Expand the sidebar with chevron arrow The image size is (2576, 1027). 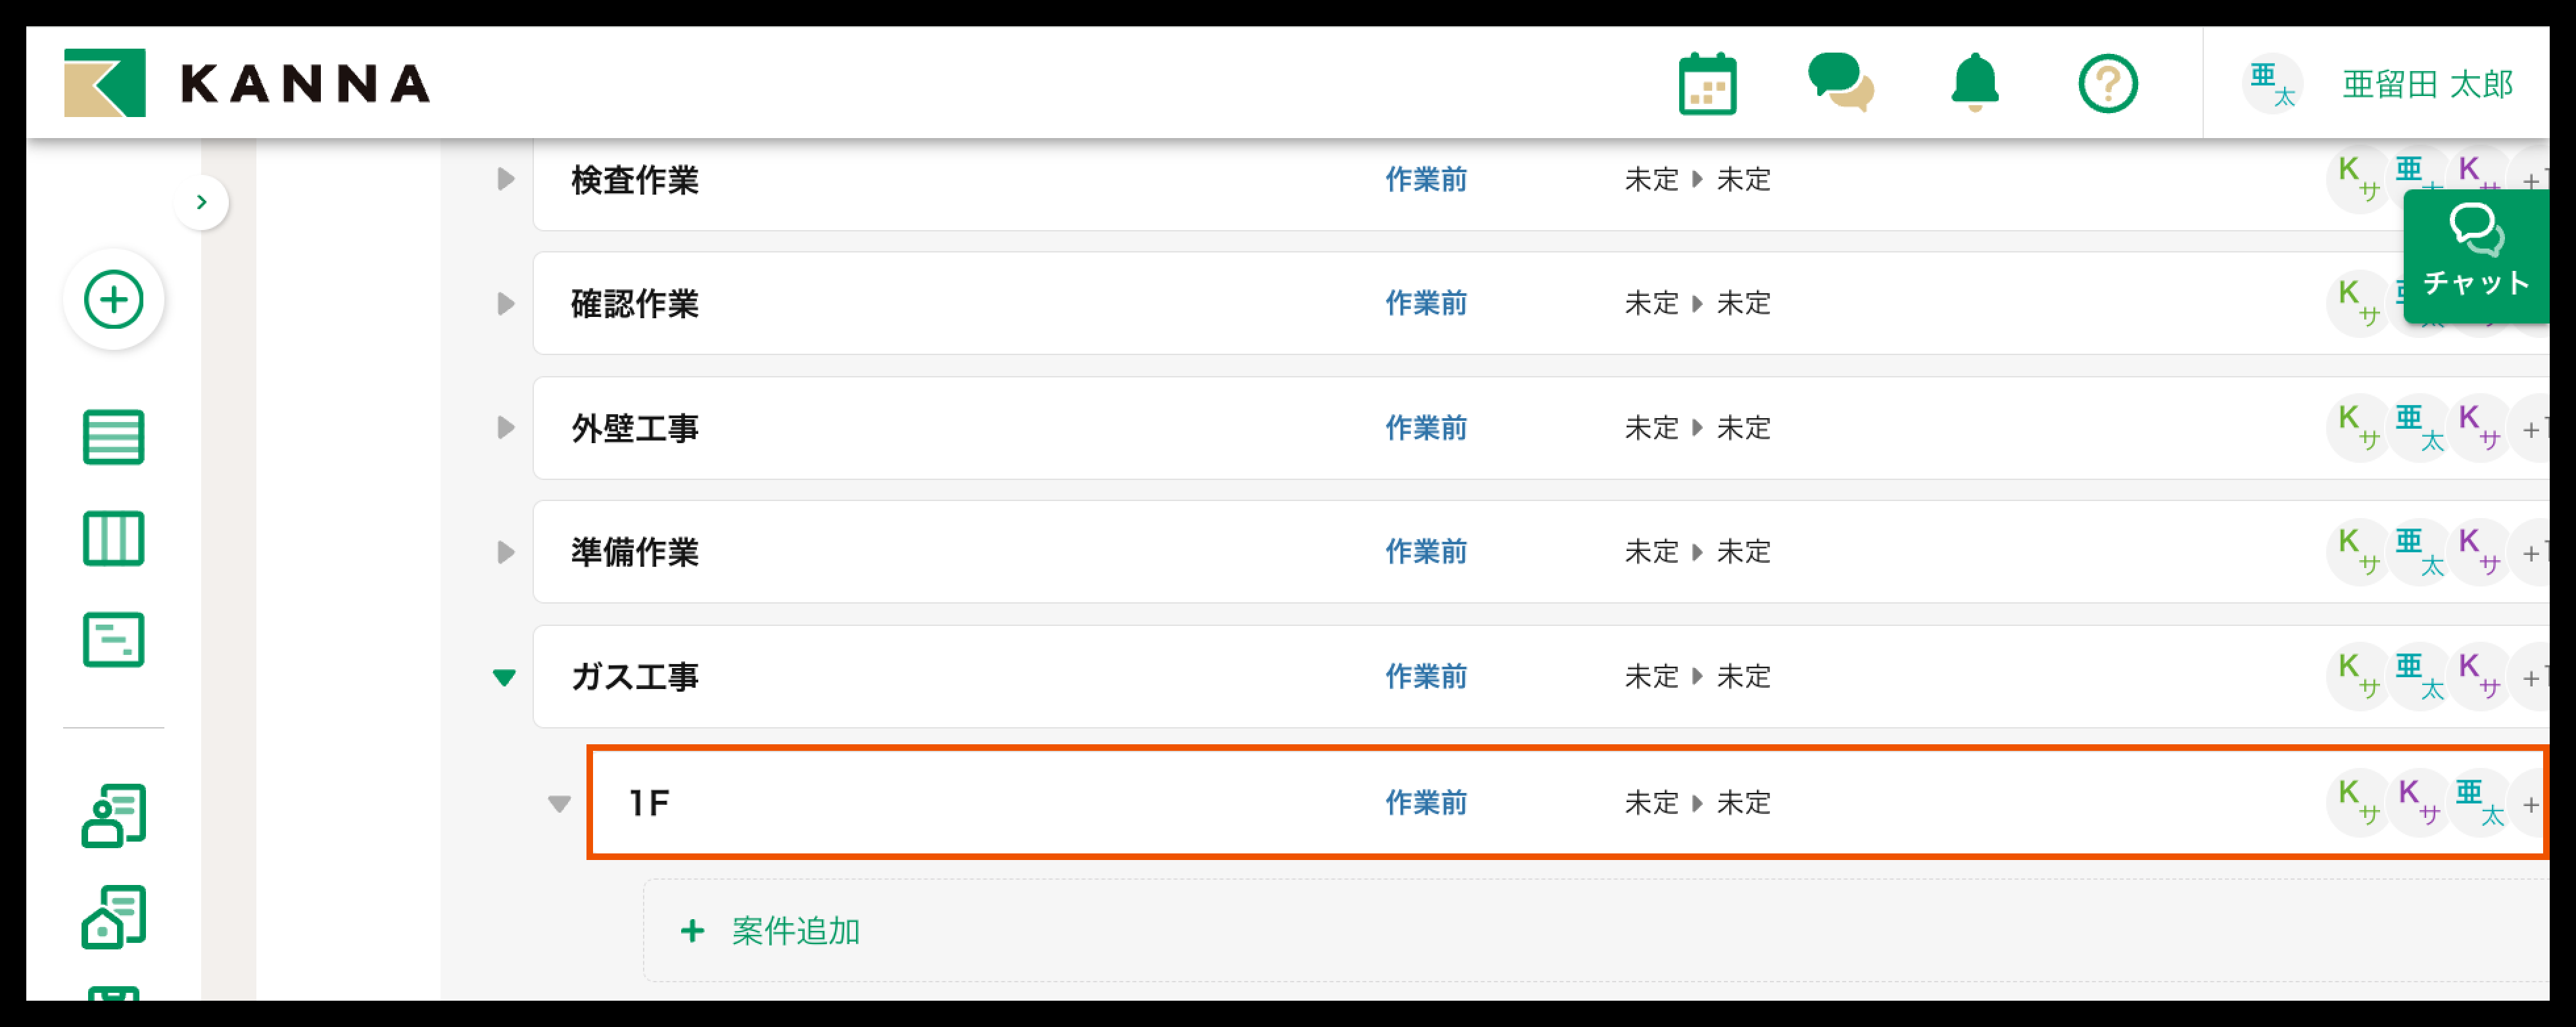[202, 202]
